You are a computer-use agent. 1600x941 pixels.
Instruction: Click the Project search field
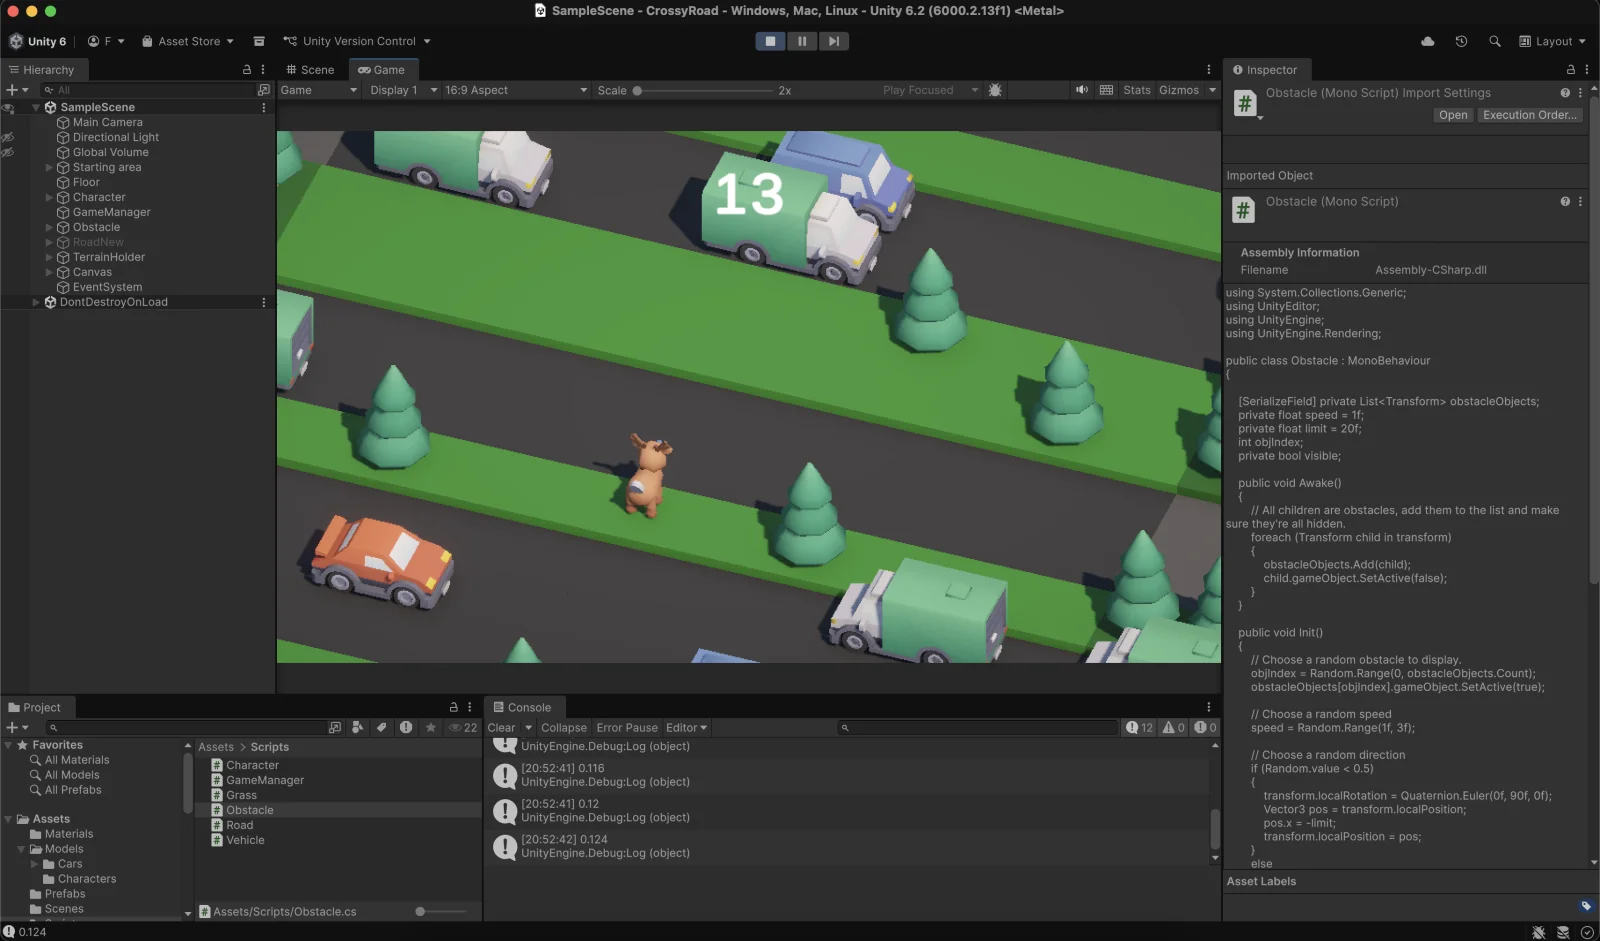(x=185, y=728)
